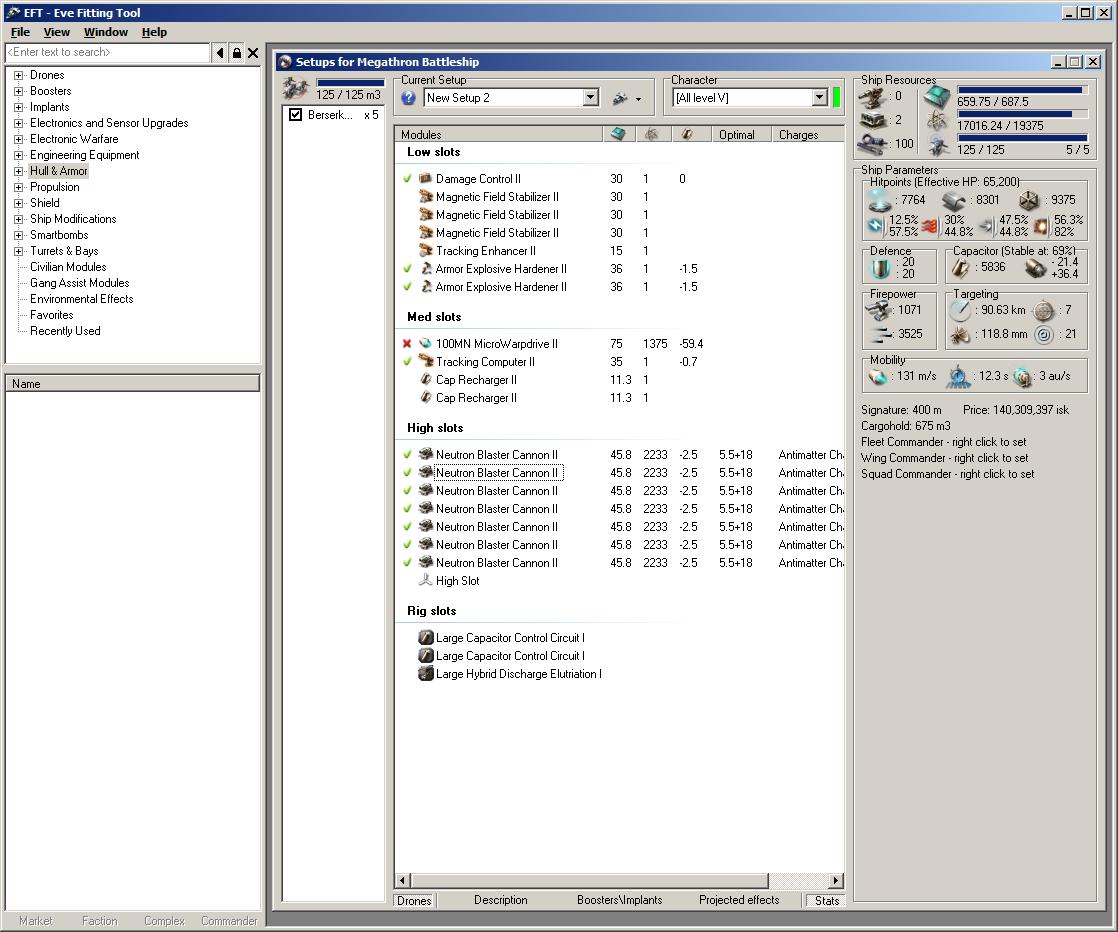Click the turret hardpoints icon in Ship Resources
Viewport: 1118px width, 932px height.
(x=871, y=96)
